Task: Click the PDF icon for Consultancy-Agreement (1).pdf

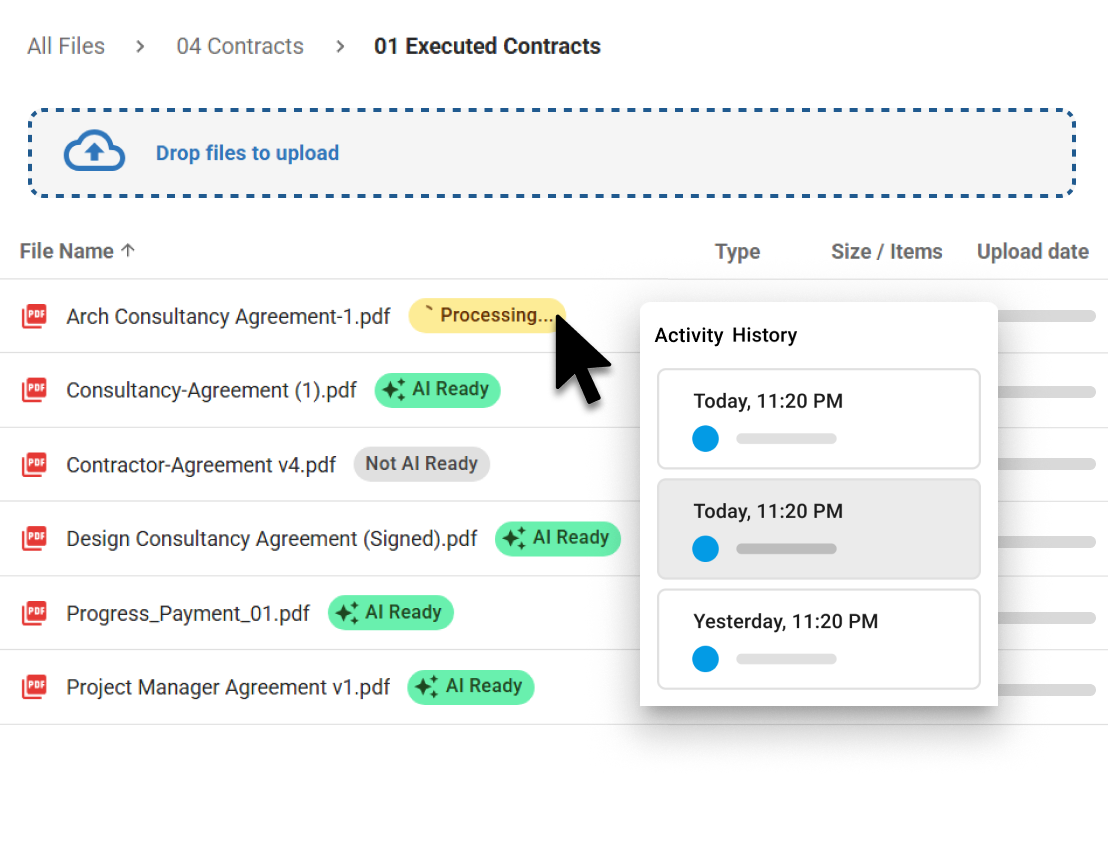Action: tap(35, 389)
